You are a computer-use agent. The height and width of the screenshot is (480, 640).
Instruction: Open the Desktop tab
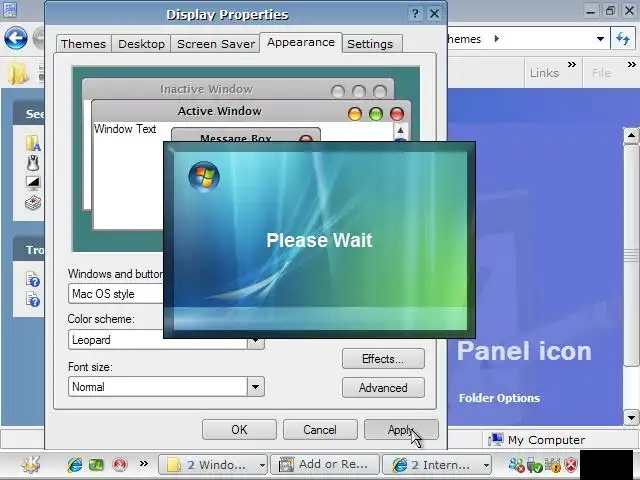141,44
